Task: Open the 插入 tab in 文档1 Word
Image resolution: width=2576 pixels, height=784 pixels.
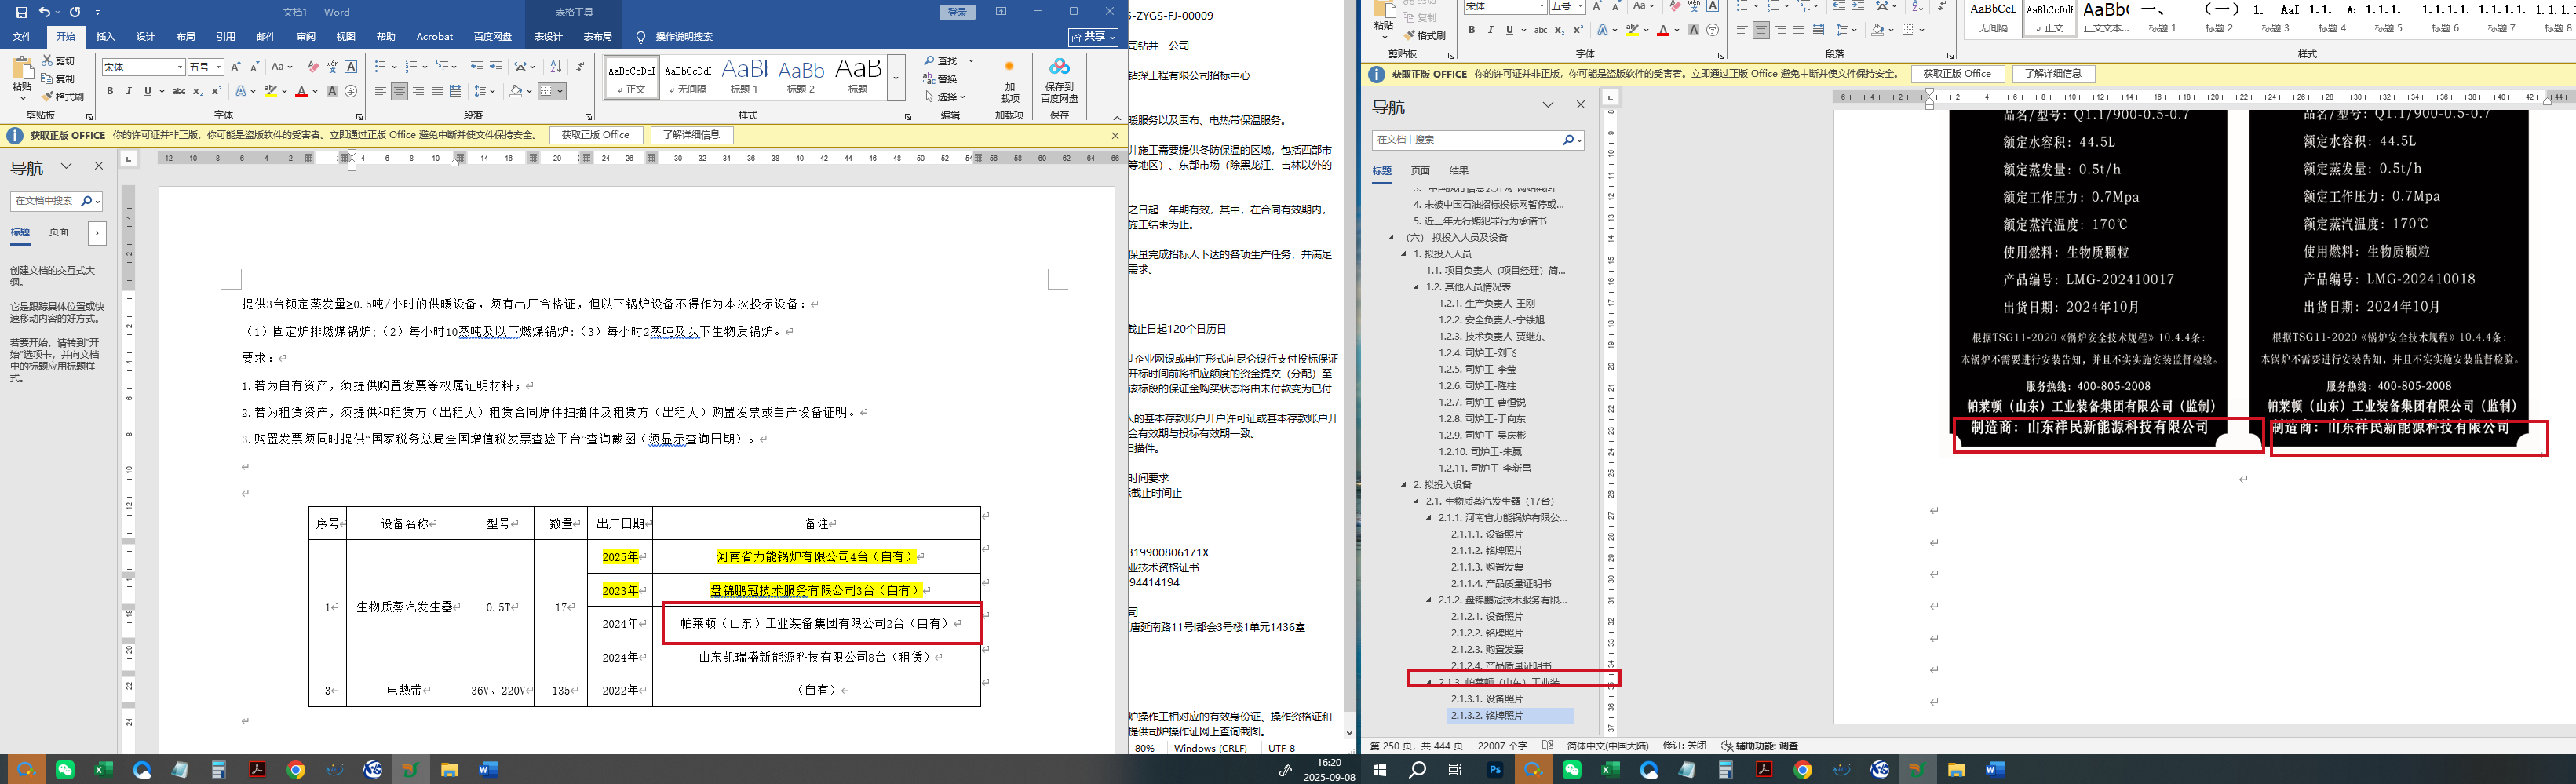Action: pyautogui.click(x=105, y=37)
